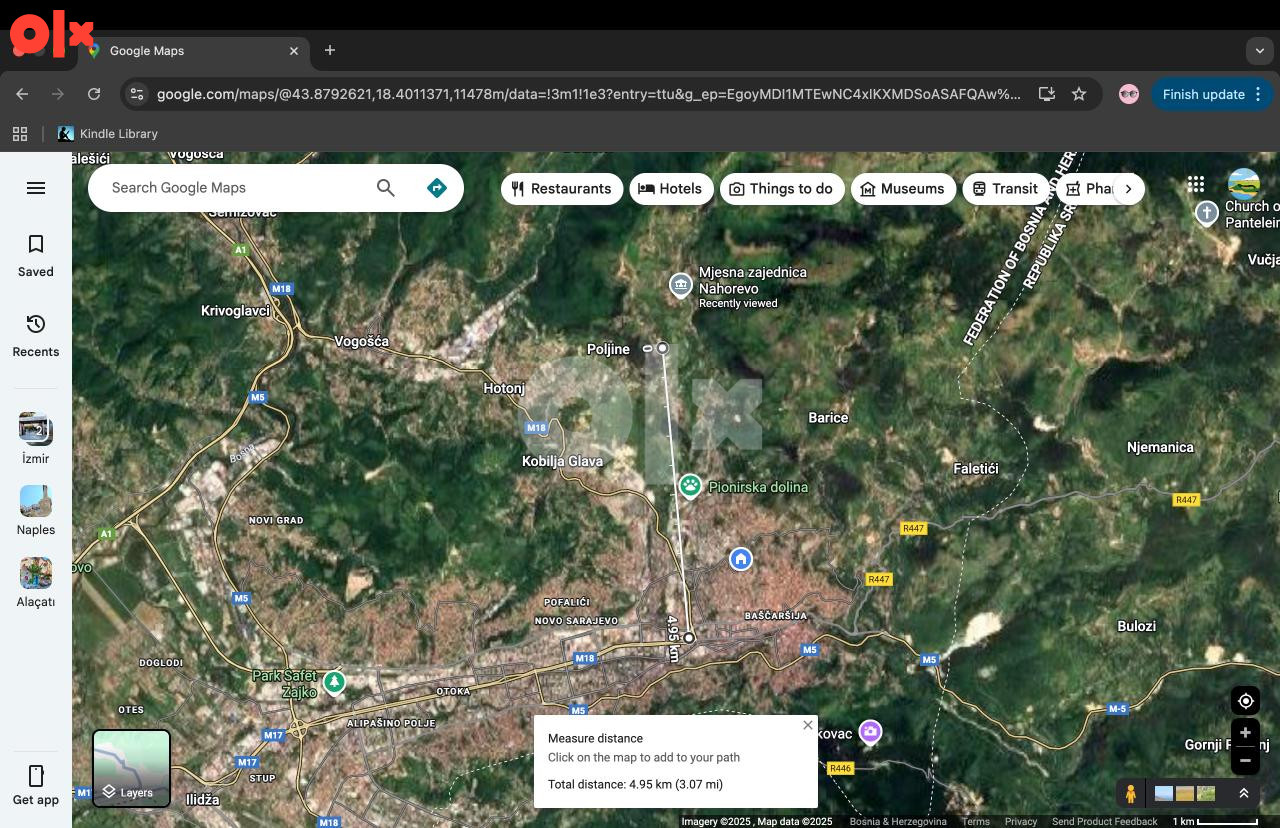Filter map by Hotels

click(x=671, y=189)
